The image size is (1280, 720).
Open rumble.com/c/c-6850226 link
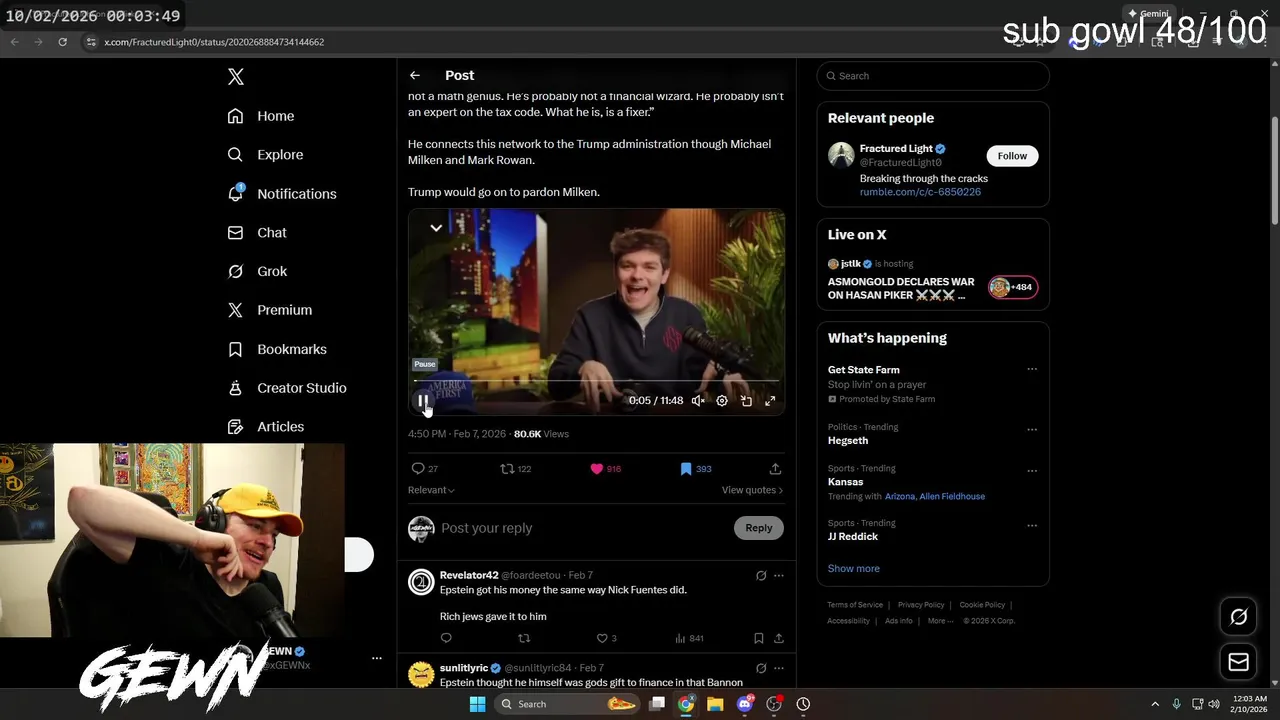pos(920,192)
